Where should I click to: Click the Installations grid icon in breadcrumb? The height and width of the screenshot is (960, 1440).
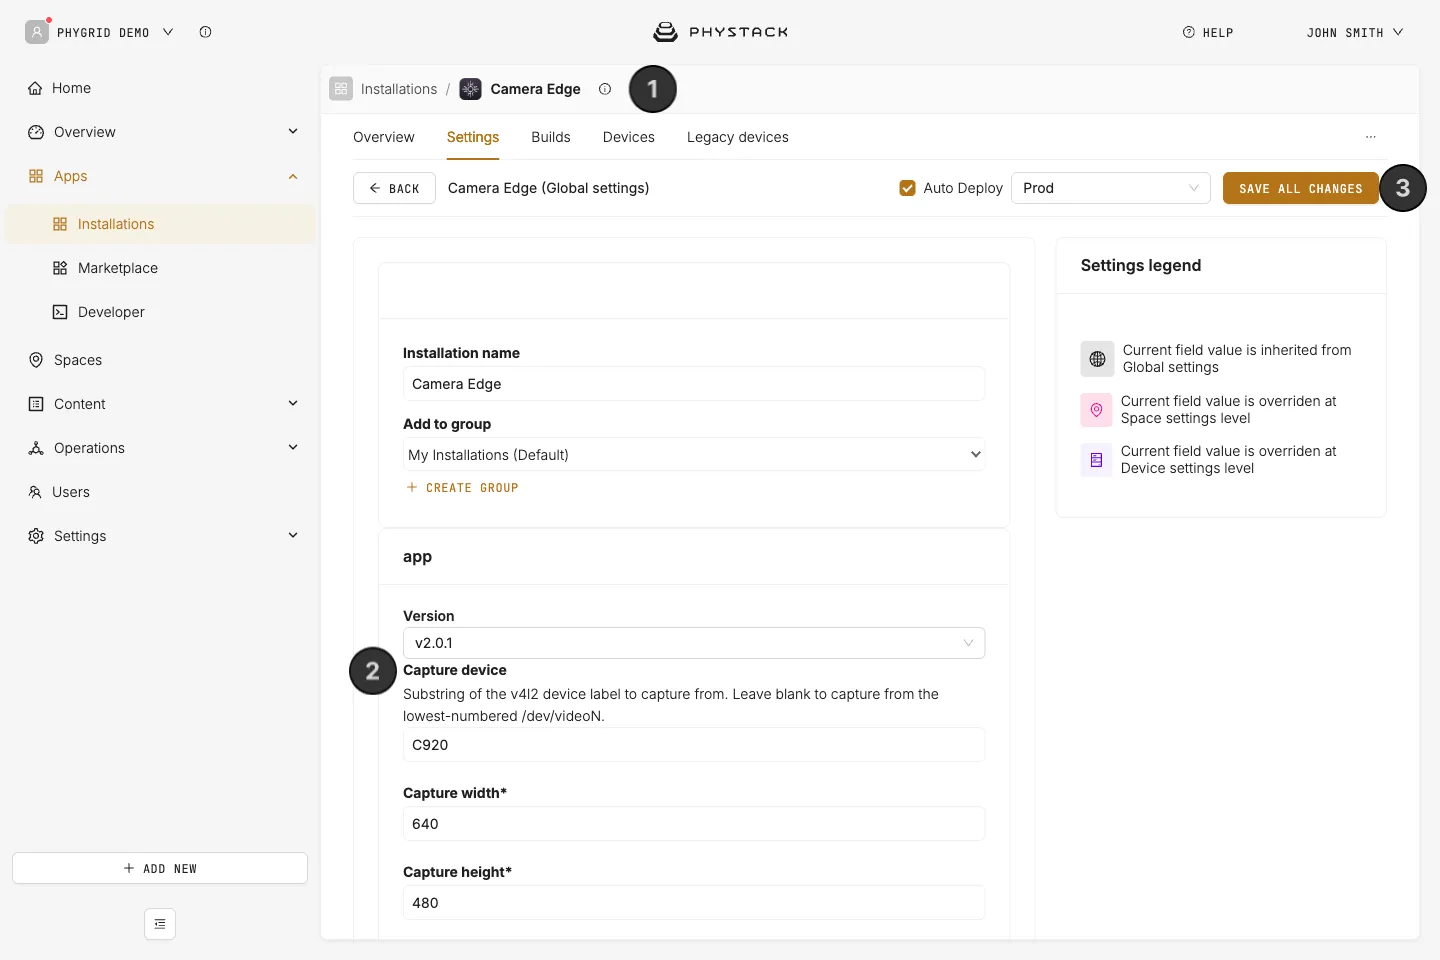(341, 89)
